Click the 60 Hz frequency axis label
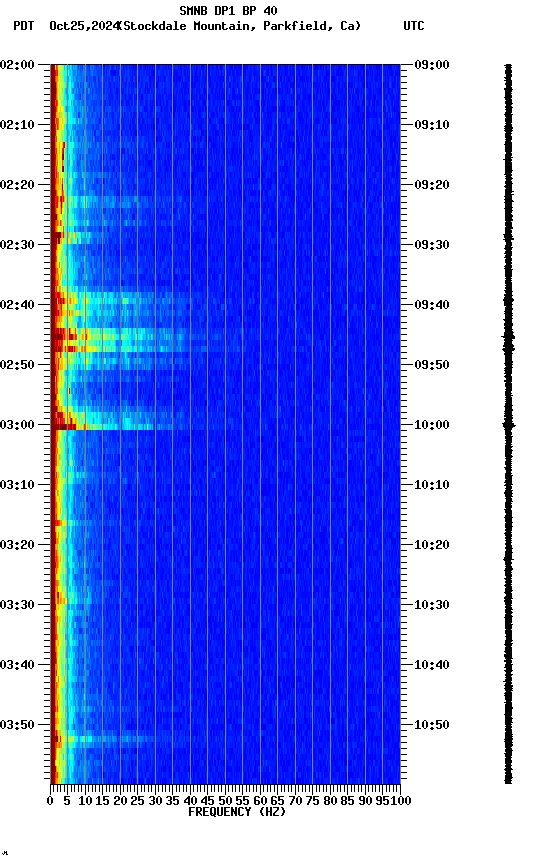Viewport: 552px width, 864px height. pyautogui.click(x=260, y=801)
